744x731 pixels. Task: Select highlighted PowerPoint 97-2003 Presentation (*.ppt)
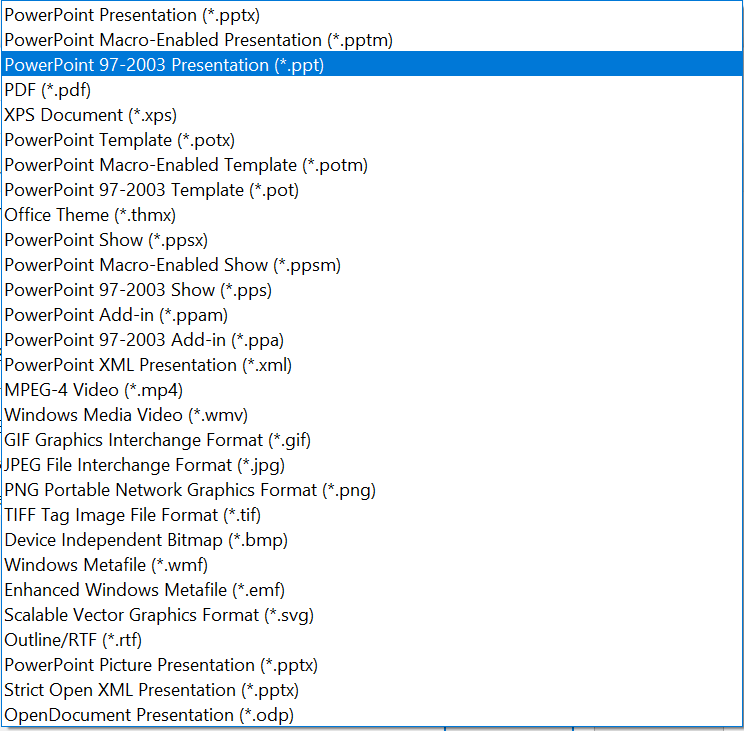pos(372,65)
